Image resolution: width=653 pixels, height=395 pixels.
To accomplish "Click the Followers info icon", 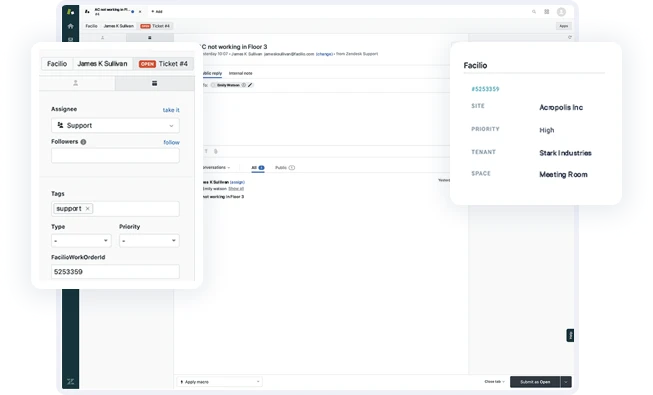I will click(83, 142).
